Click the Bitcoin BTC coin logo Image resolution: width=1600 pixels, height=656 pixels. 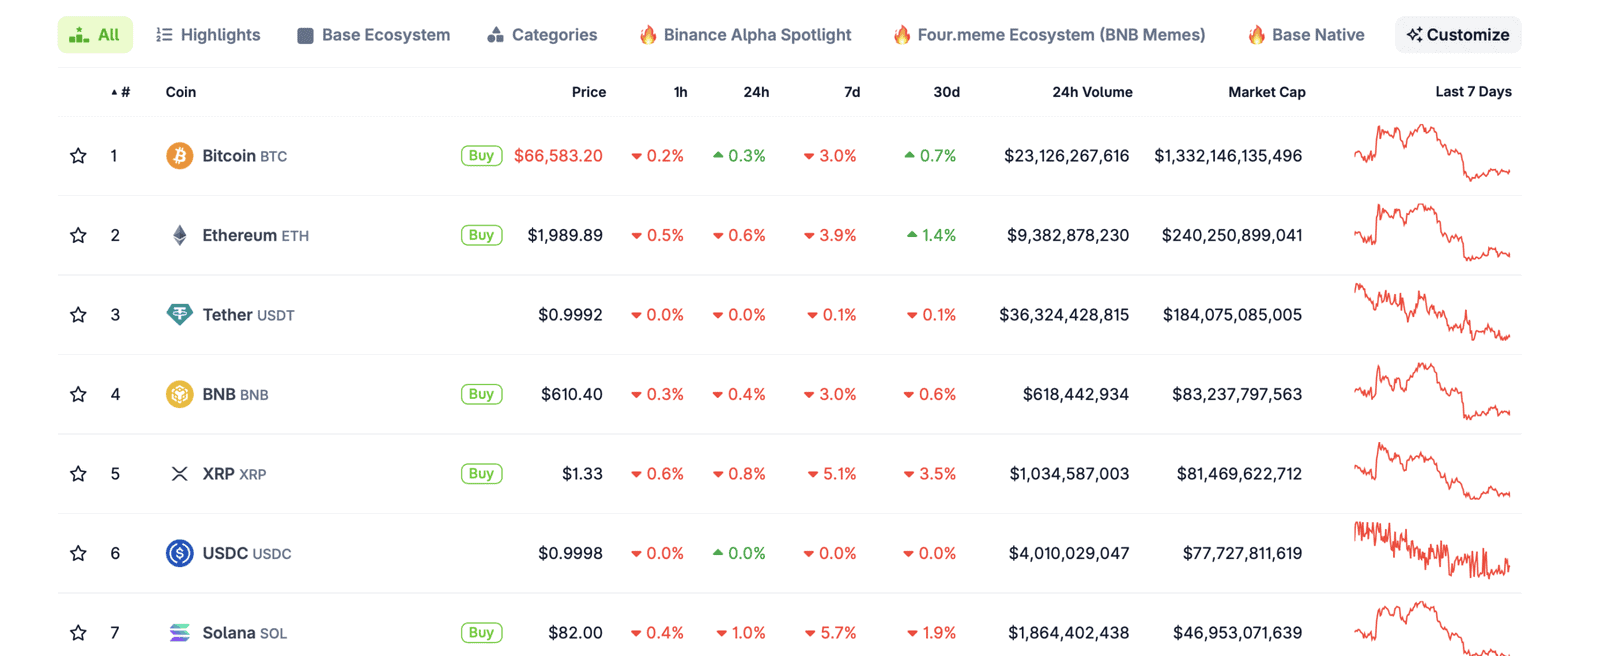pos(180,155)
